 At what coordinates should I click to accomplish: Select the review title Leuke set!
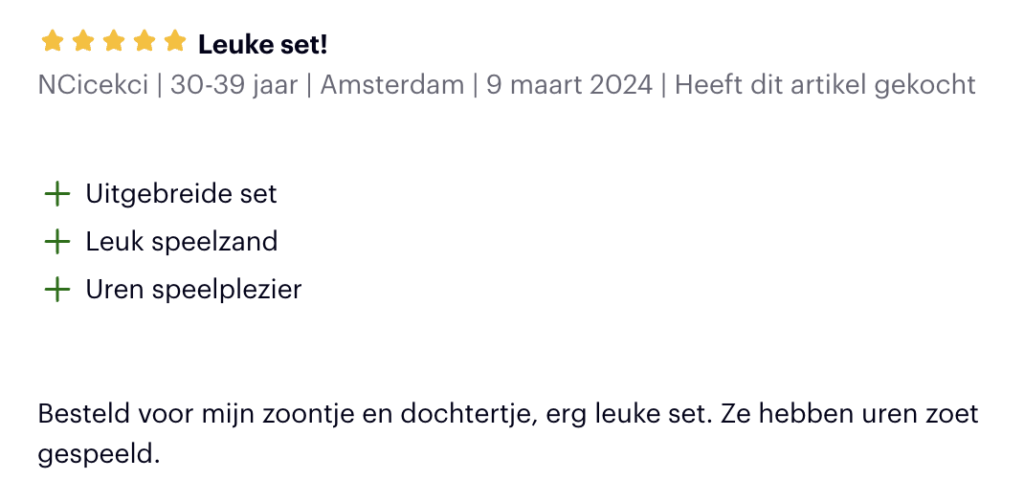(x=263, y=44)
